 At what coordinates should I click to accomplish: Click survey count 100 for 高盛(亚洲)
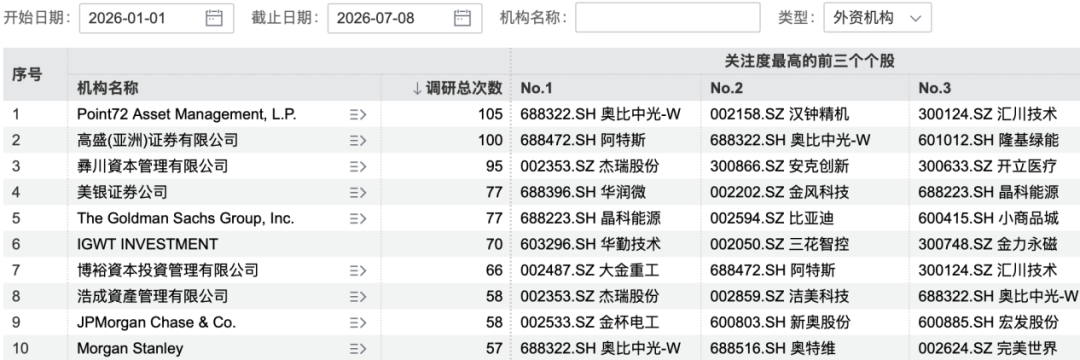490,140
